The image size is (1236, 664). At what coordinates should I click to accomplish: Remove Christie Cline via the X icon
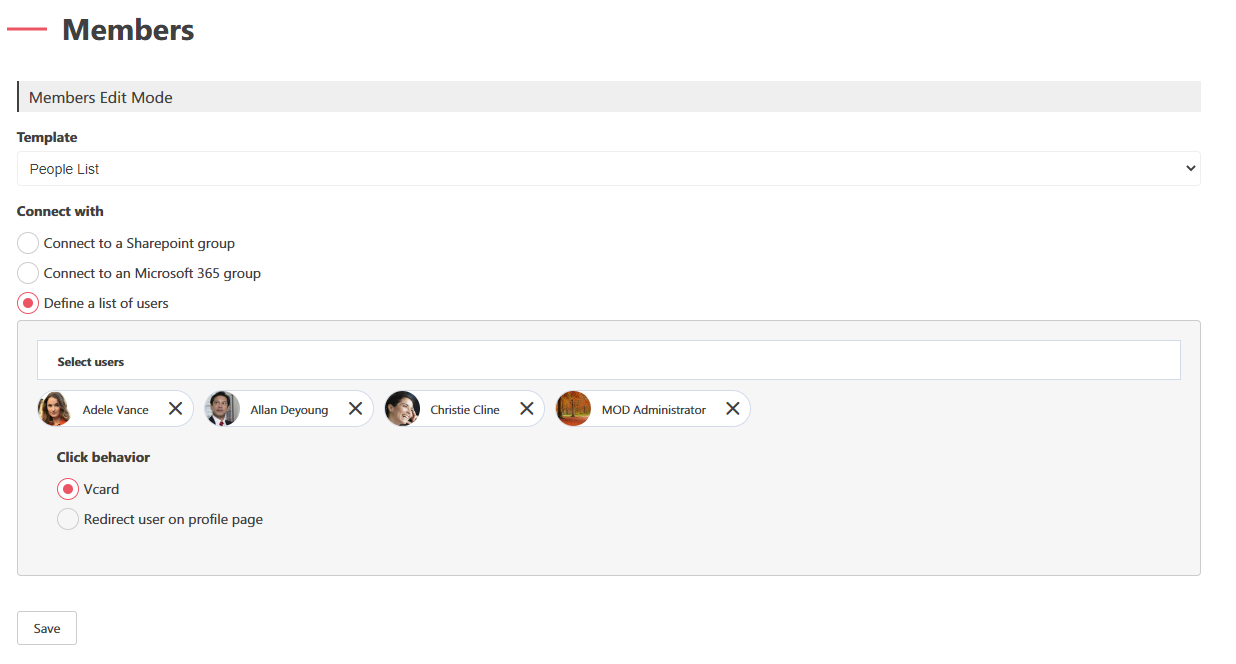[x=527, y=409]
